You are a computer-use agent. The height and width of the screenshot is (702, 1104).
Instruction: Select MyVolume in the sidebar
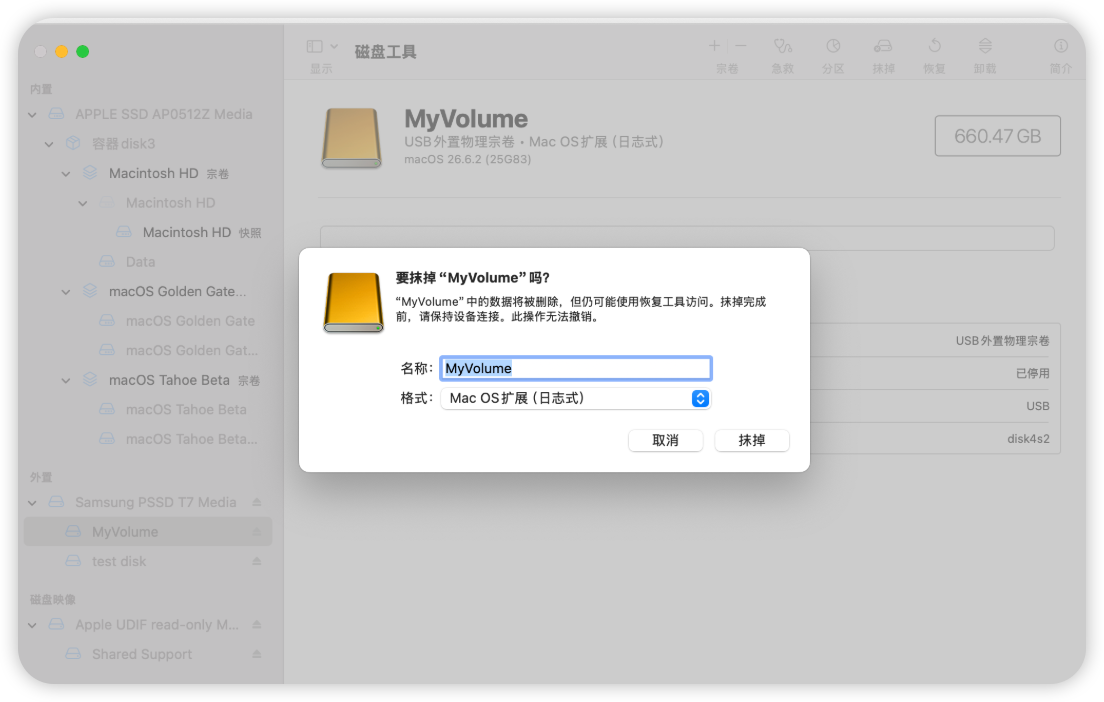pos(148,532)
